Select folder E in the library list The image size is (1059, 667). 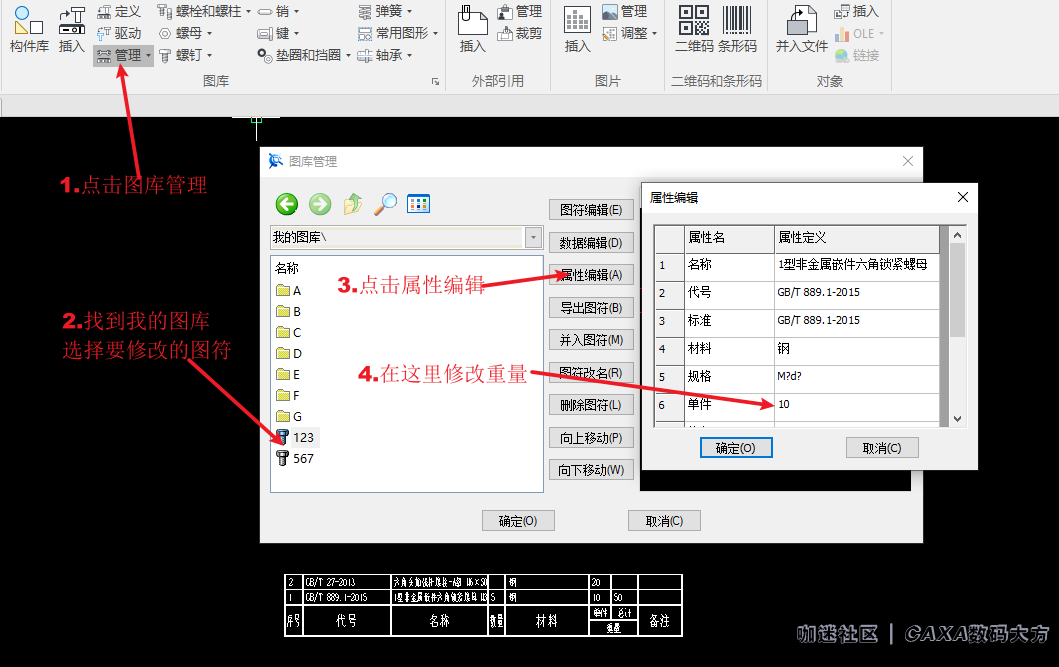(288, 375)
